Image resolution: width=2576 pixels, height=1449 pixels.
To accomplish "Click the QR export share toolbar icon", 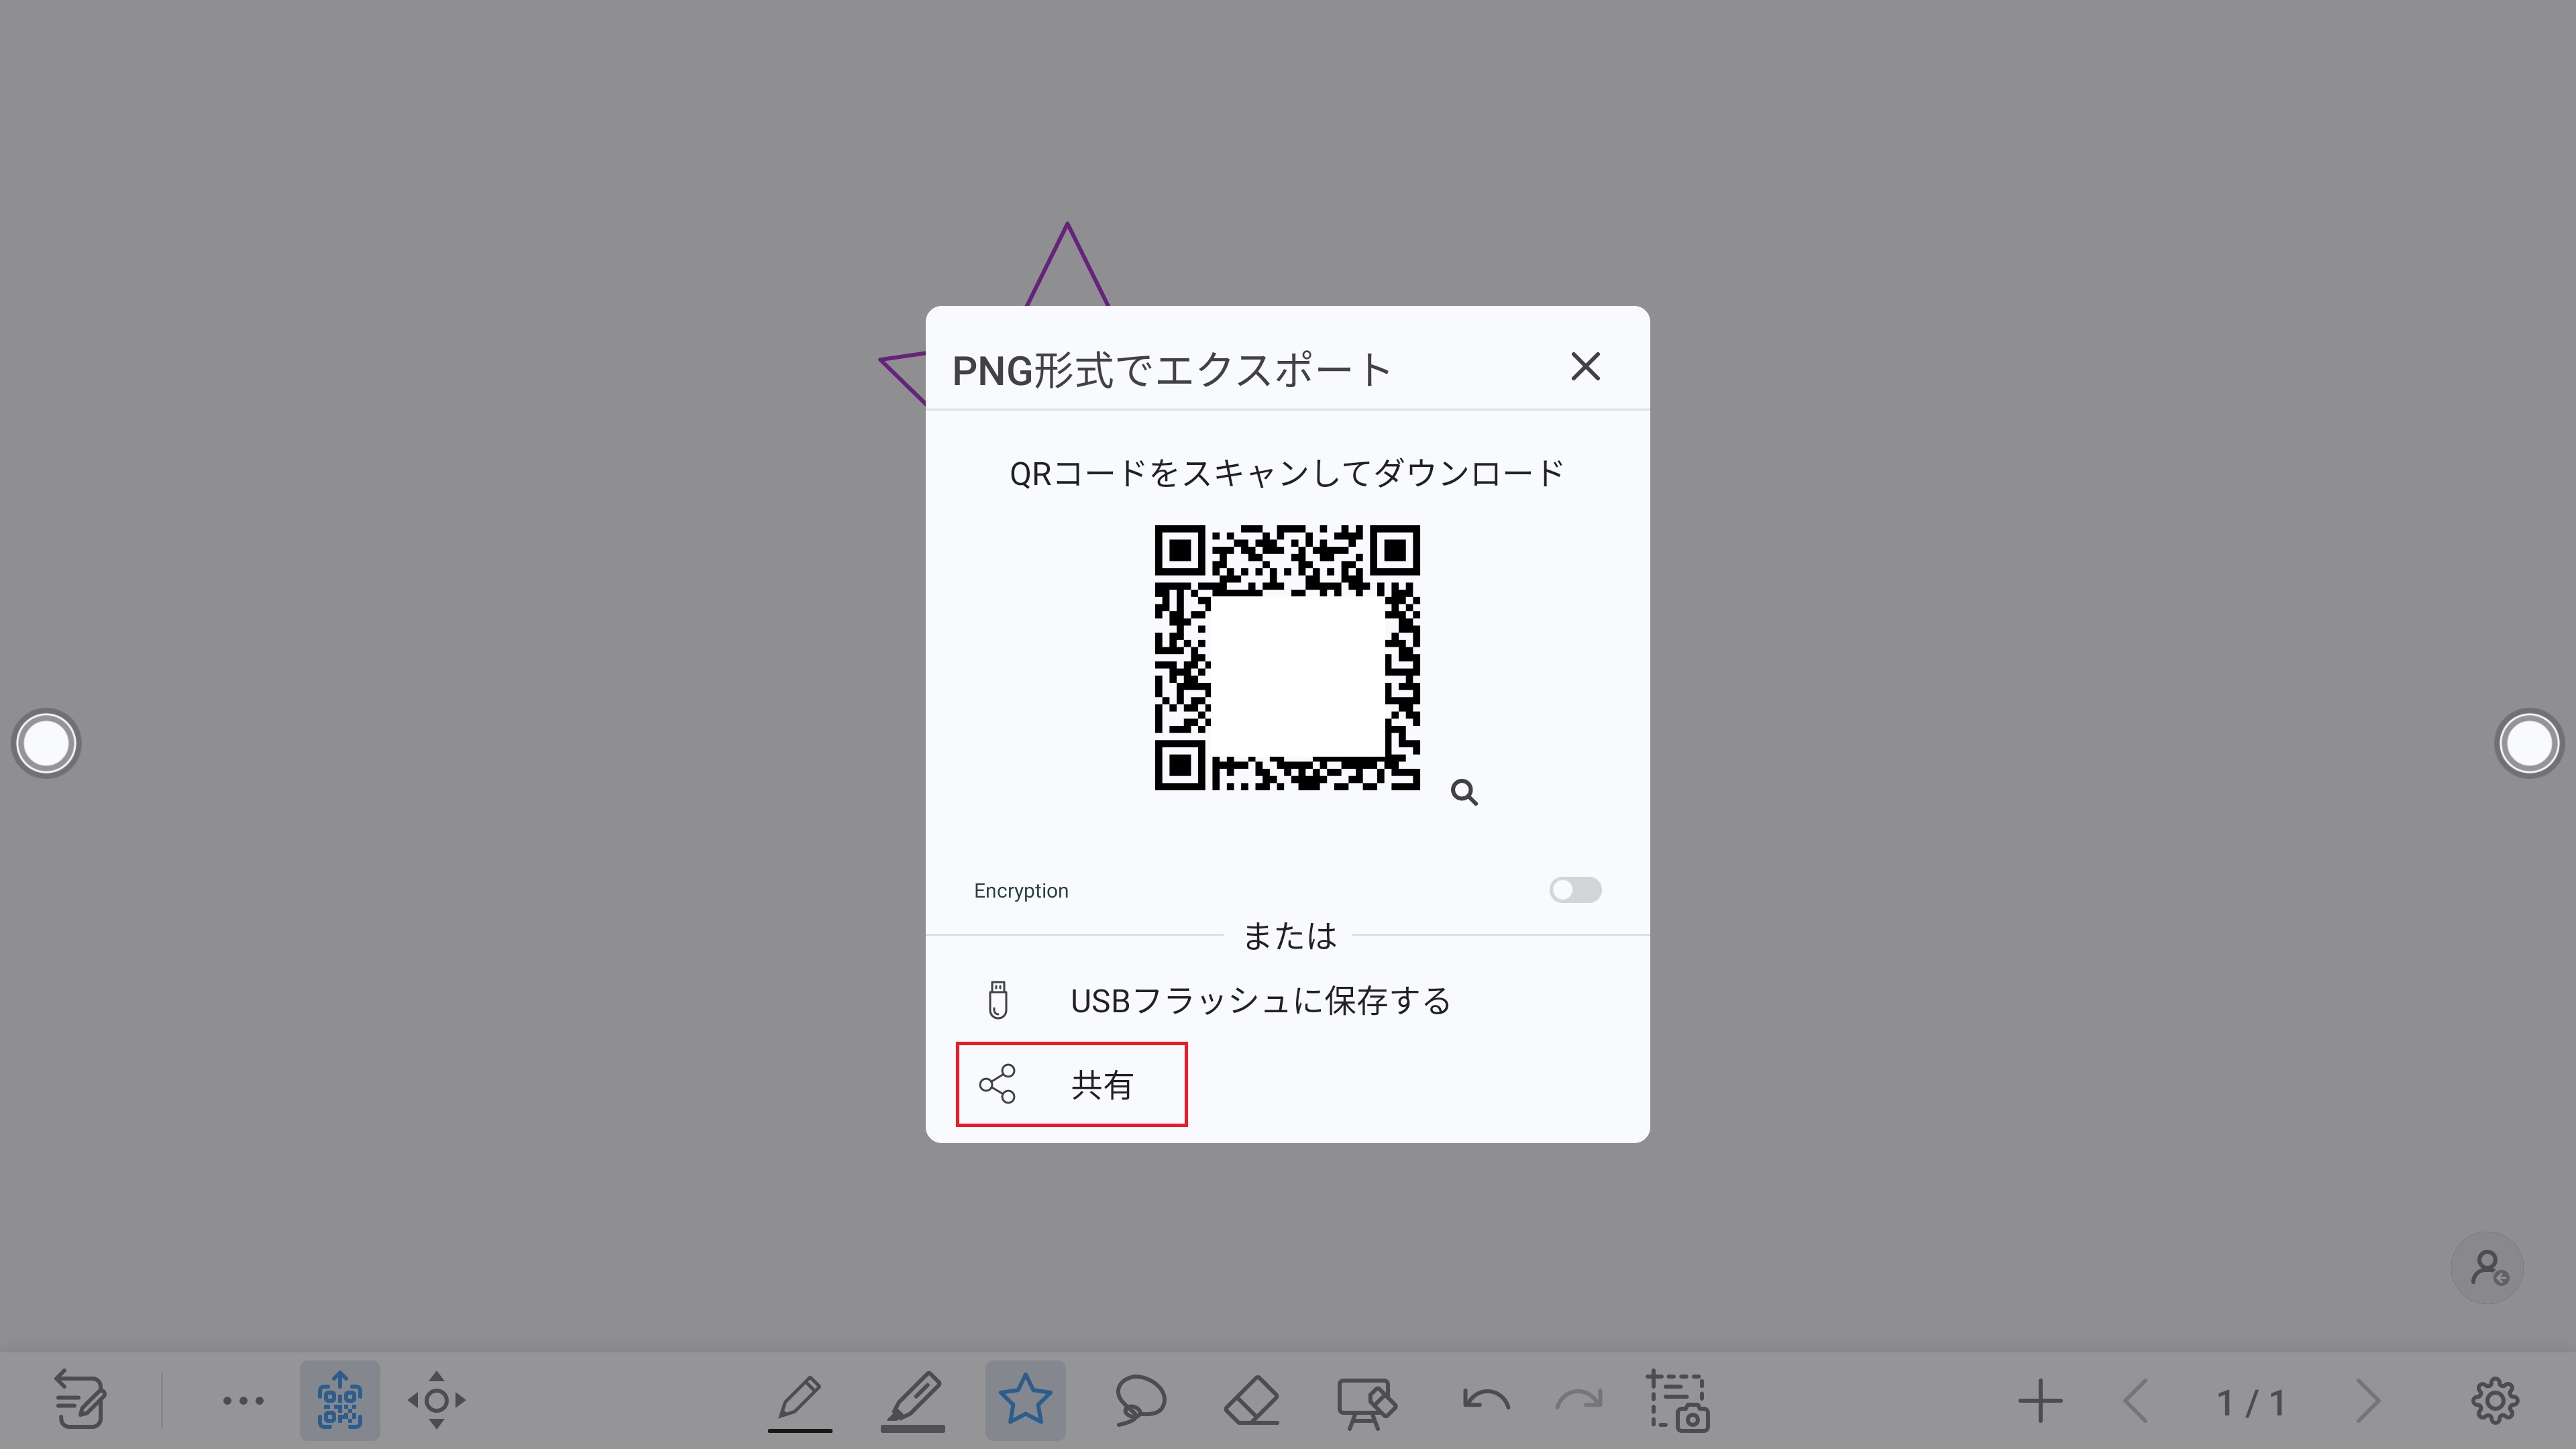I will click(x=340, y=1400).
